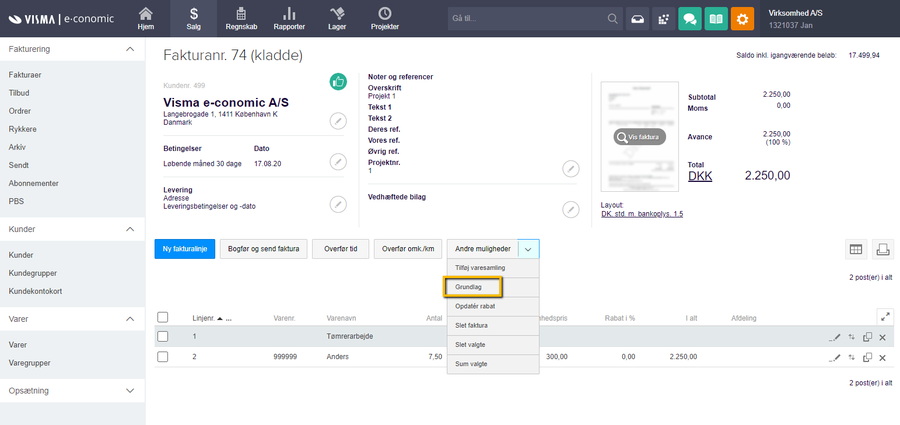Expand the invoice lines table to fullscreen
This screenshot has height=425, width=900.
click(883, 315)
